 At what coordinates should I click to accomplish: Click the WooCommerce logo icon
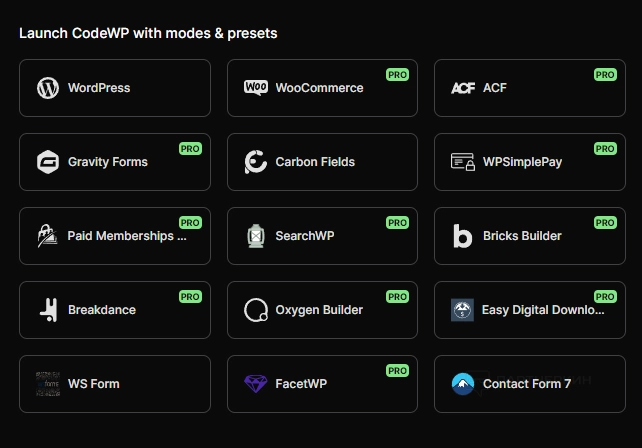coord(256,88)
